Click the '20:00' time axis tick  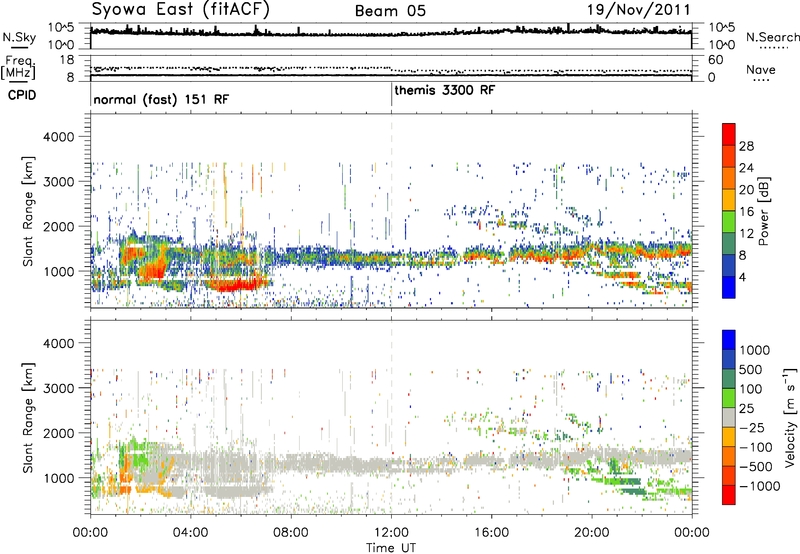(x=592, y=533)
